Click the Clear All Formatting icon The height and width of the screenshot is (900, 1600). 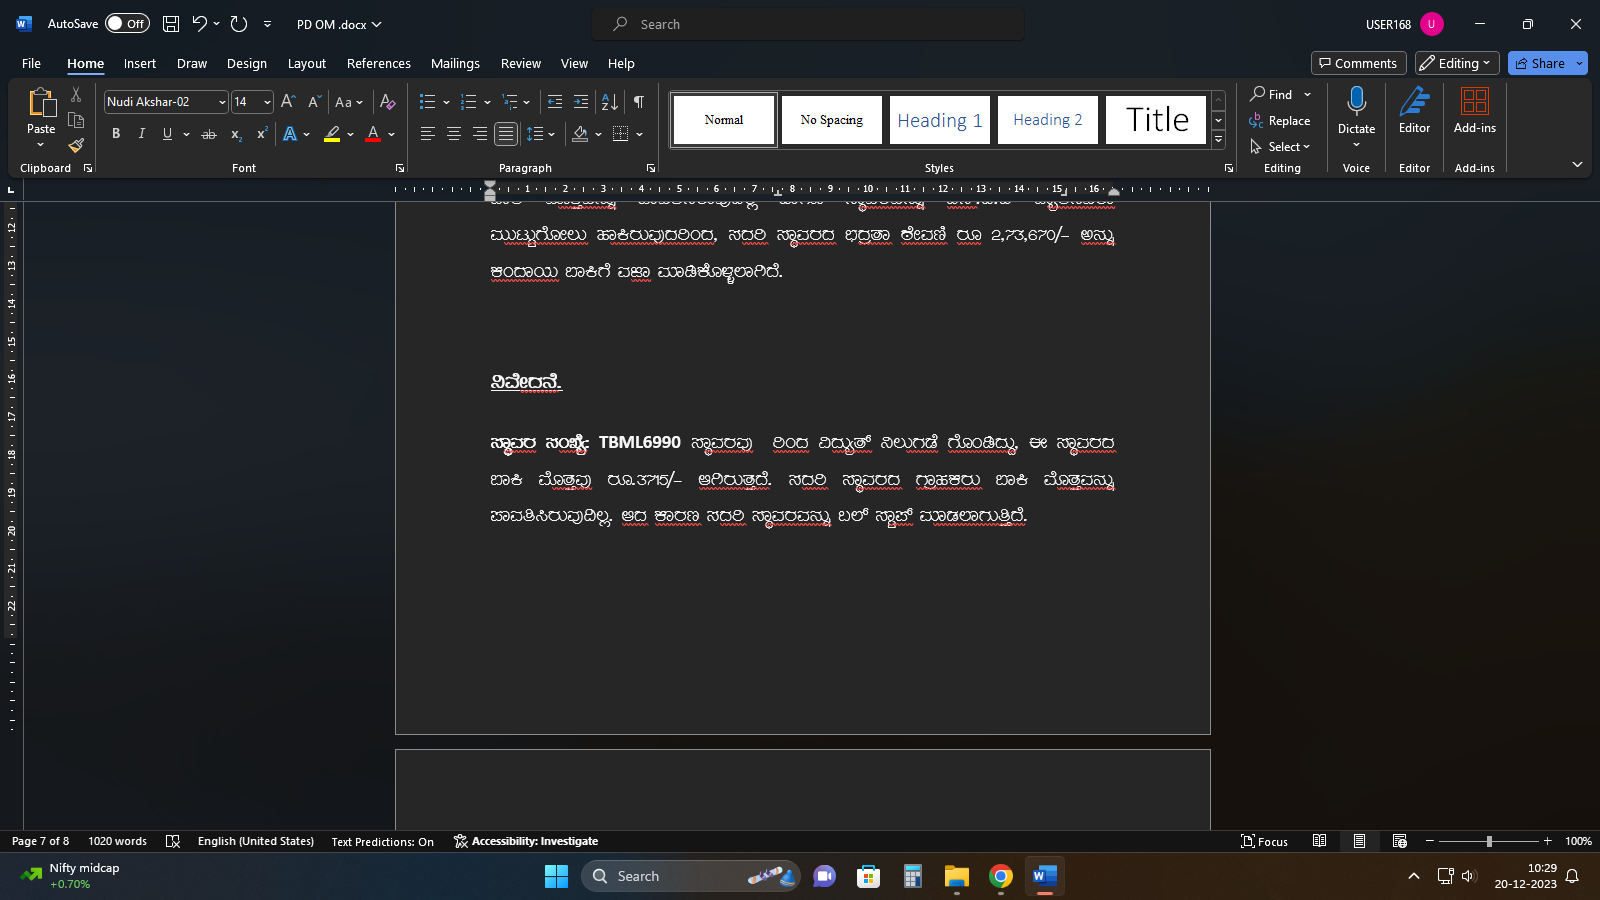[388, 102]
